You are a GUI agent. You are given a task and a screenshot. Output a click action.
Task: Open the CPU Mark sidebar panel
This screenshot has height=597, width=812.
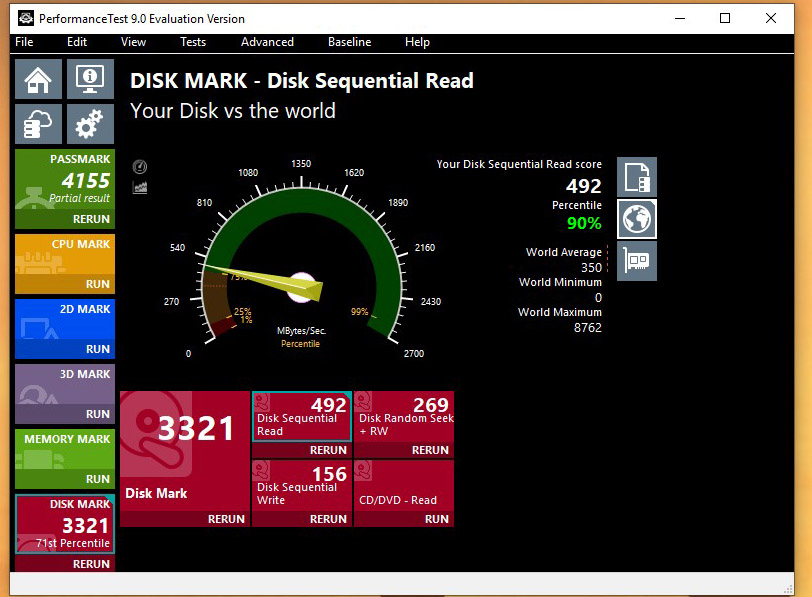(x=65, y=255)
